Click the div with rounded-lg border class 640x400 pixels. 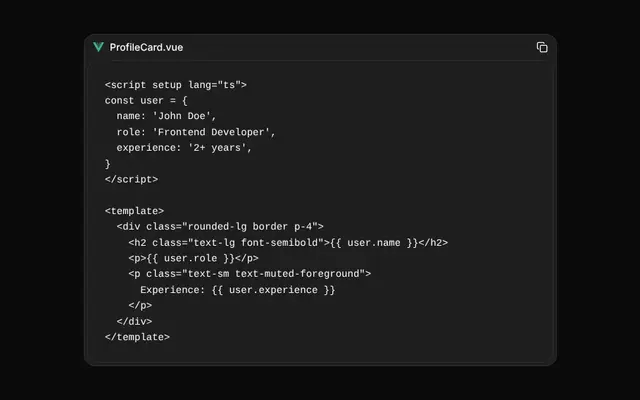(x=220, y=227)
